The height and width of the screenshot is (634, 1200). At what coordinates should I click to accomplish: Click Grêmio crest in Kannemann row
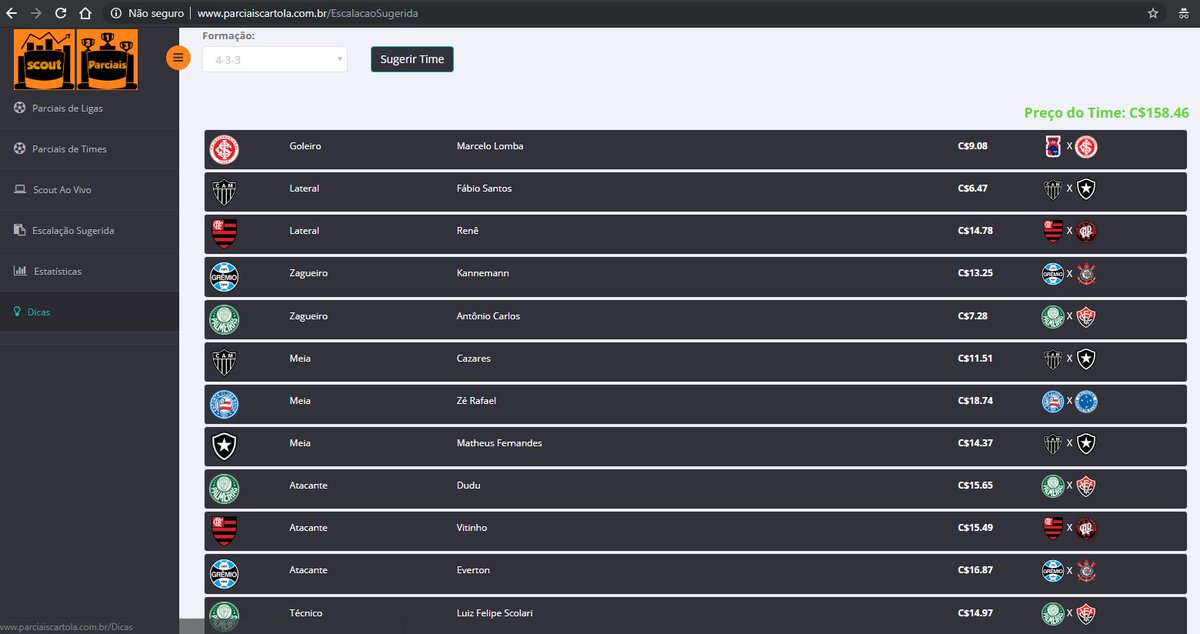pos(224,276)
